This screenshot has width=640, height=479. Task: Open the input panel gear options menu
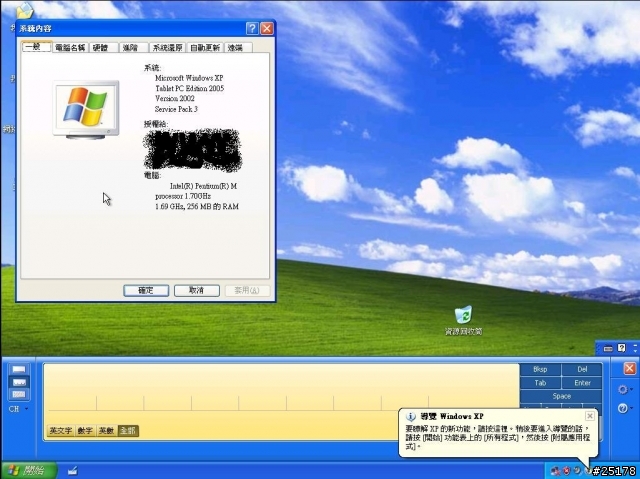[x=624, y=390]
